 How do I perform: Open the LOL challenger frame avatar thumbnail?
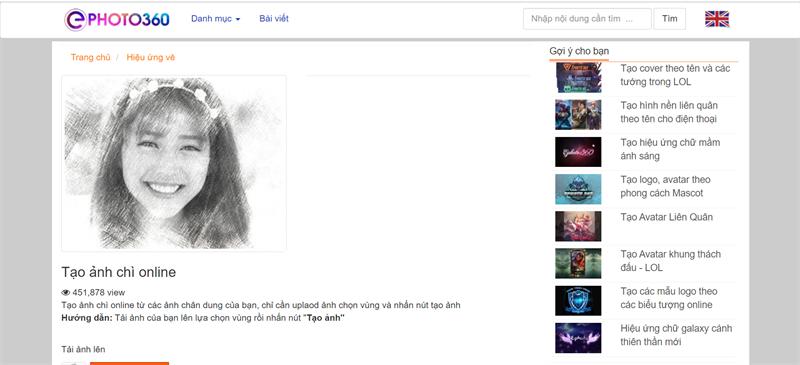pos(578,263)
